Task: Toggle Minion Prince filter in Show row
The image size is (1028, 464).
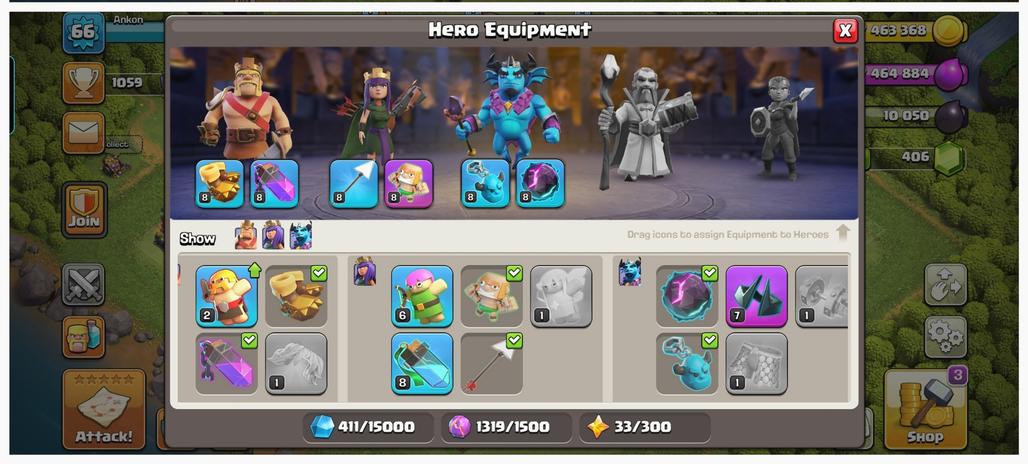Action: tap(301, 235)
